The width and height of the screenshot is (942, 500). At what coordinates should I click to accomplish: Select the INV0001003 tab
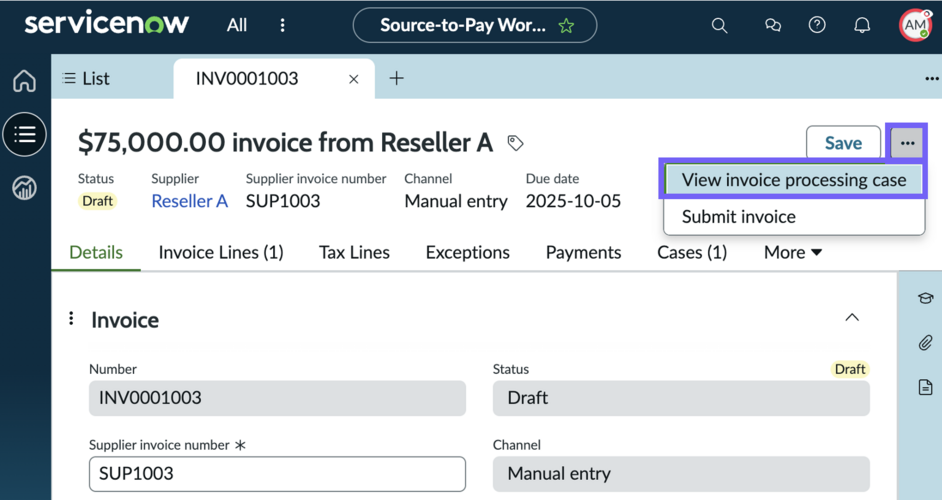point(247,79)
